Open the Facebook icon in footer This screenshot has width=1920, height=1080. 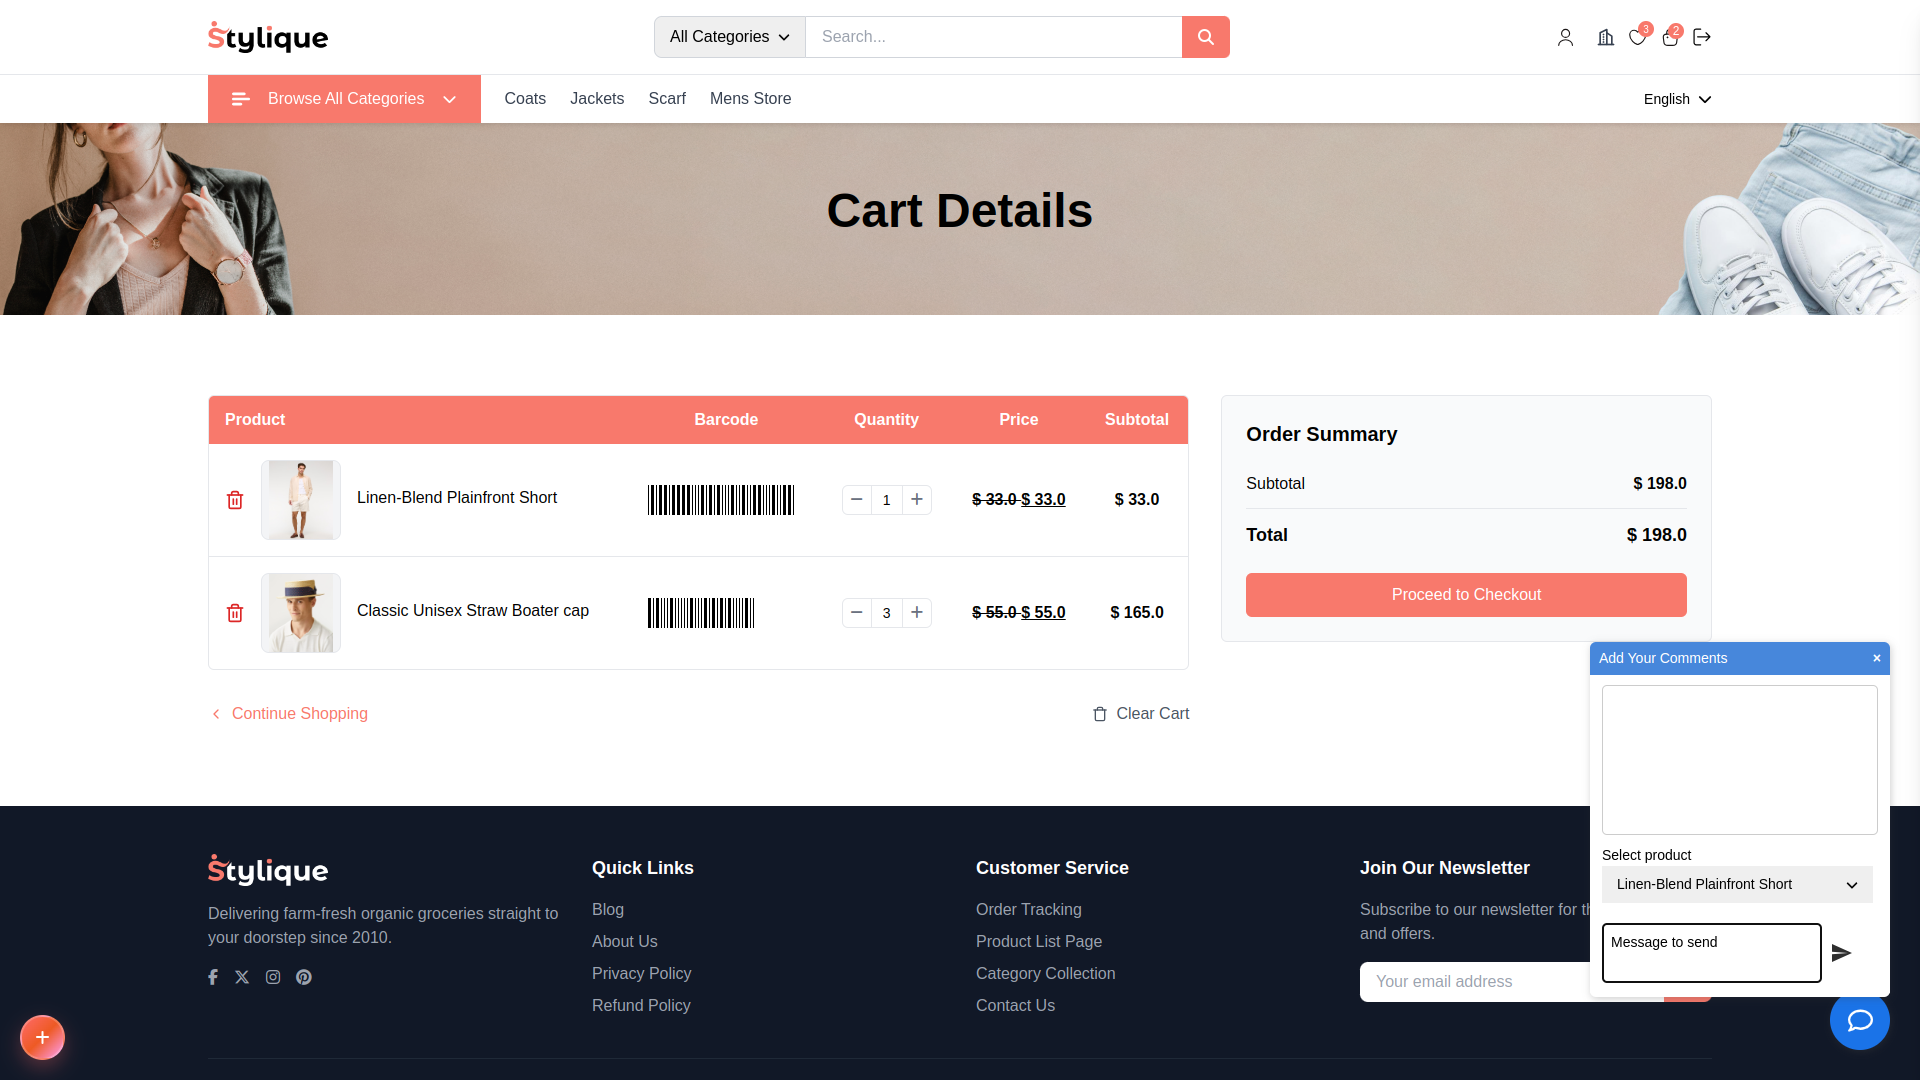213,977
